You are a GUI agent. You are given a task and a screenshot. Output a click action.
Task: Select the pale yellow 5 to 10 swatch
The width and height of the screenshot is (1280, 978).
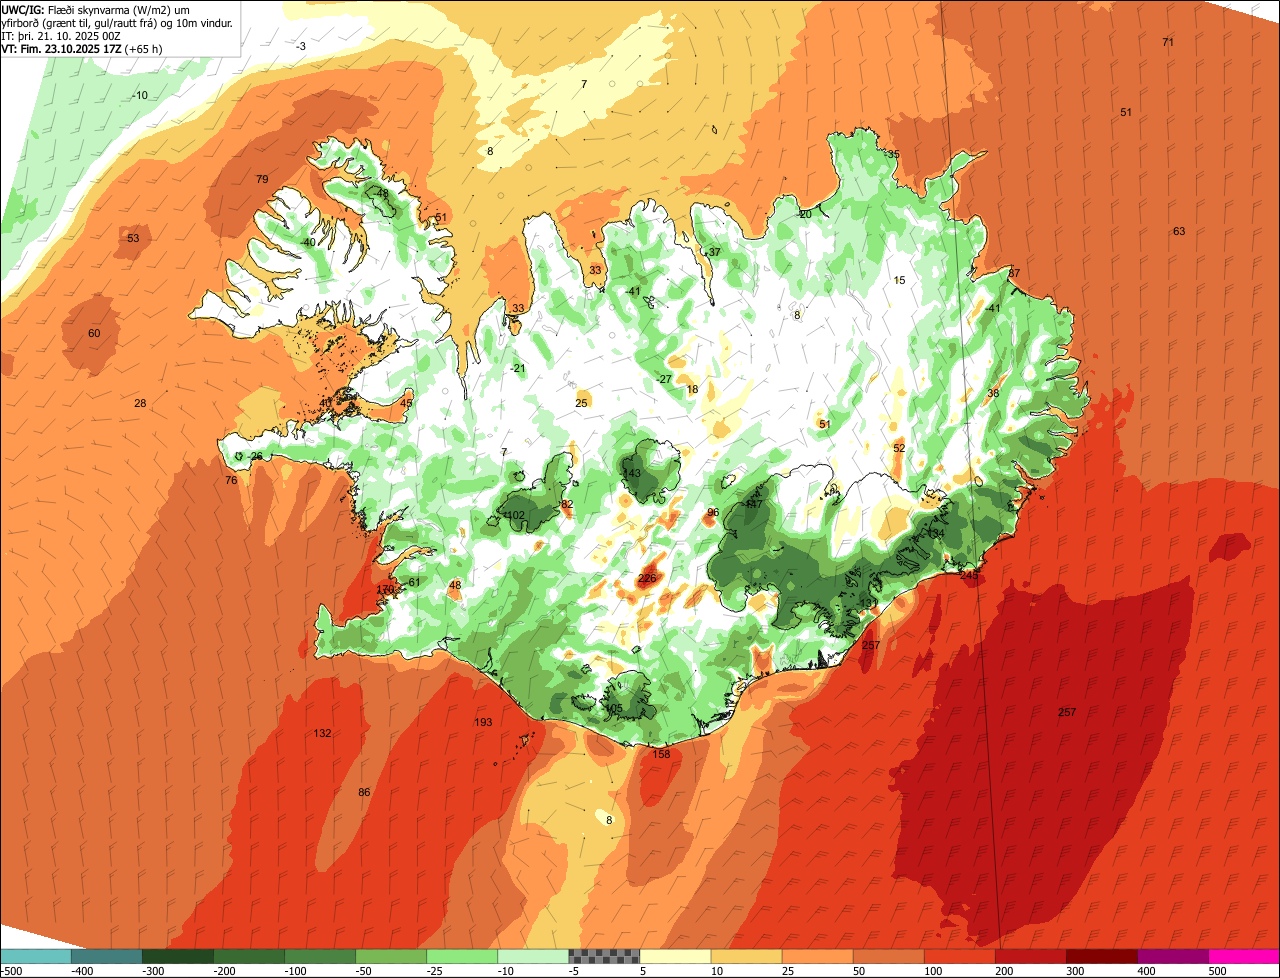pyautogui.click(x=675, y=956)
